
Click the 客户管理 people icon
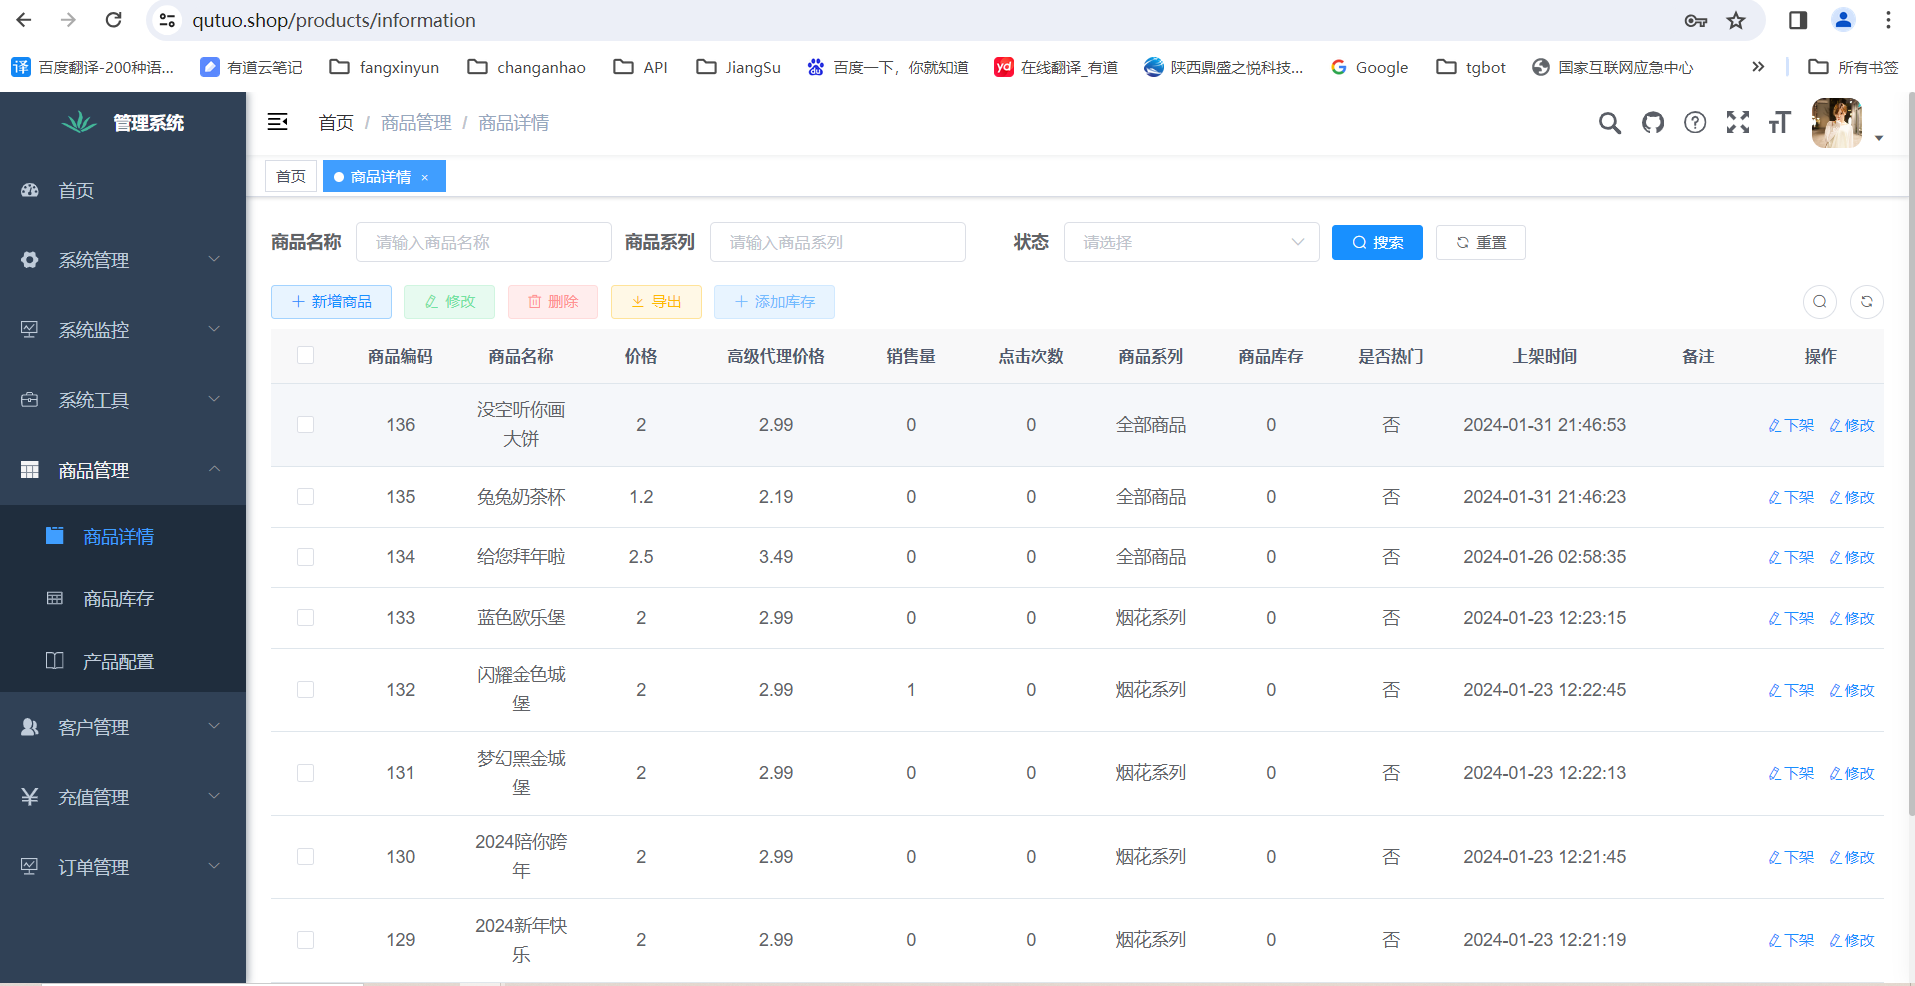tap(30, 727)
